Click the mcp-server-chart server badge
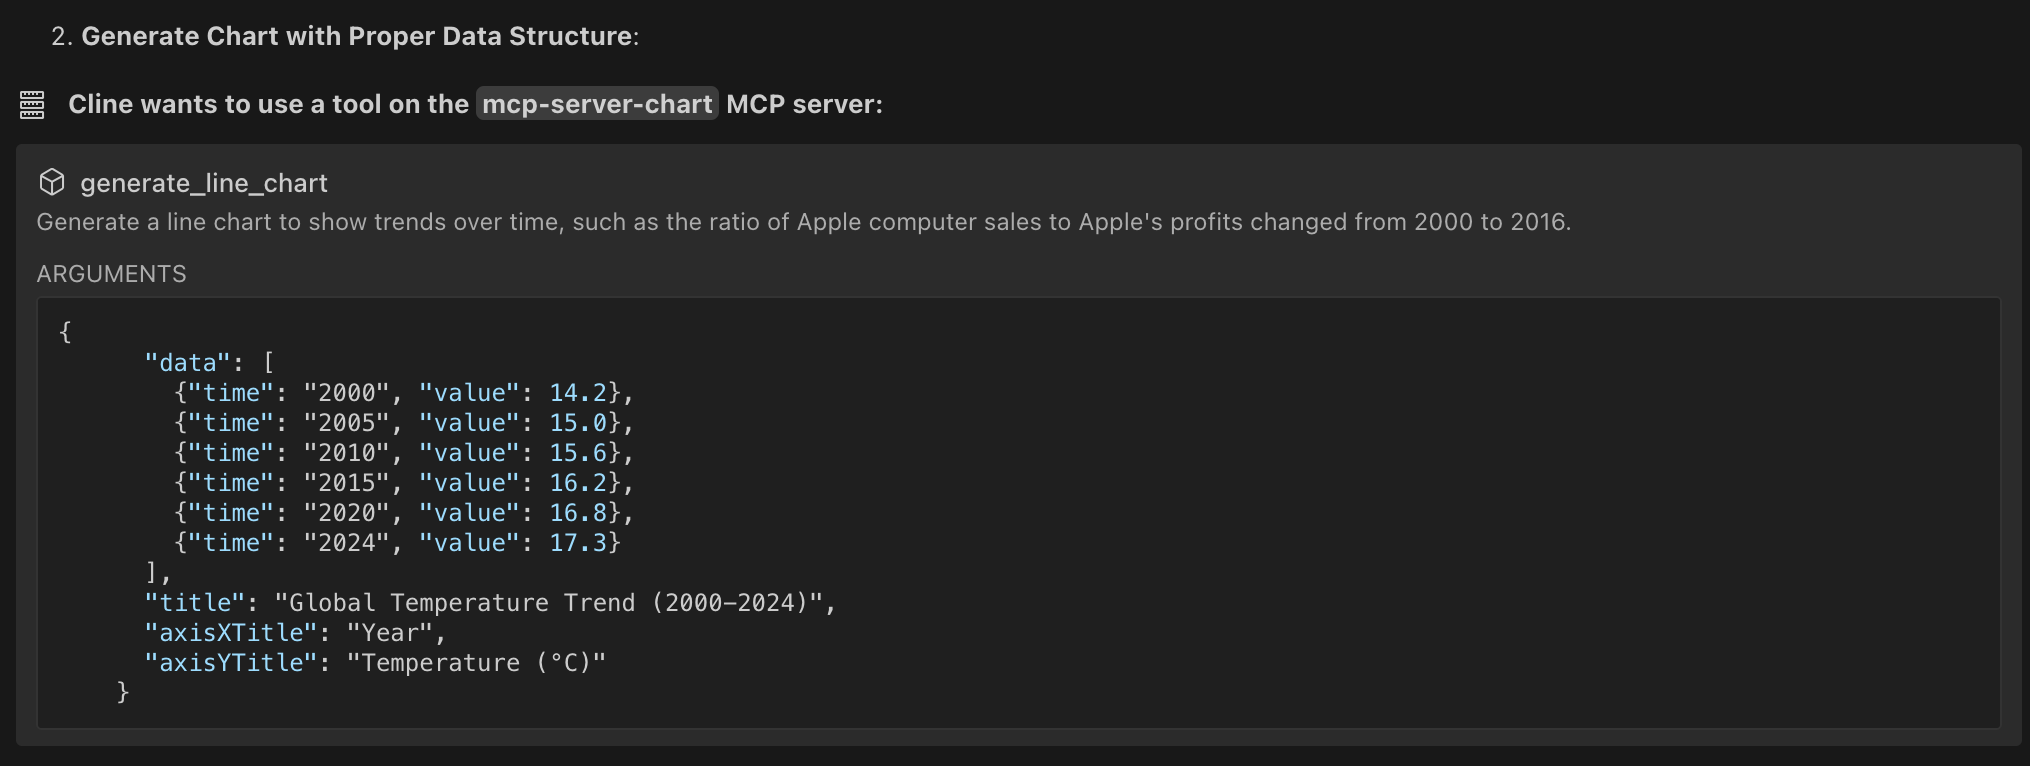Screen dimensions: 2030x766 tap(597, 104)
